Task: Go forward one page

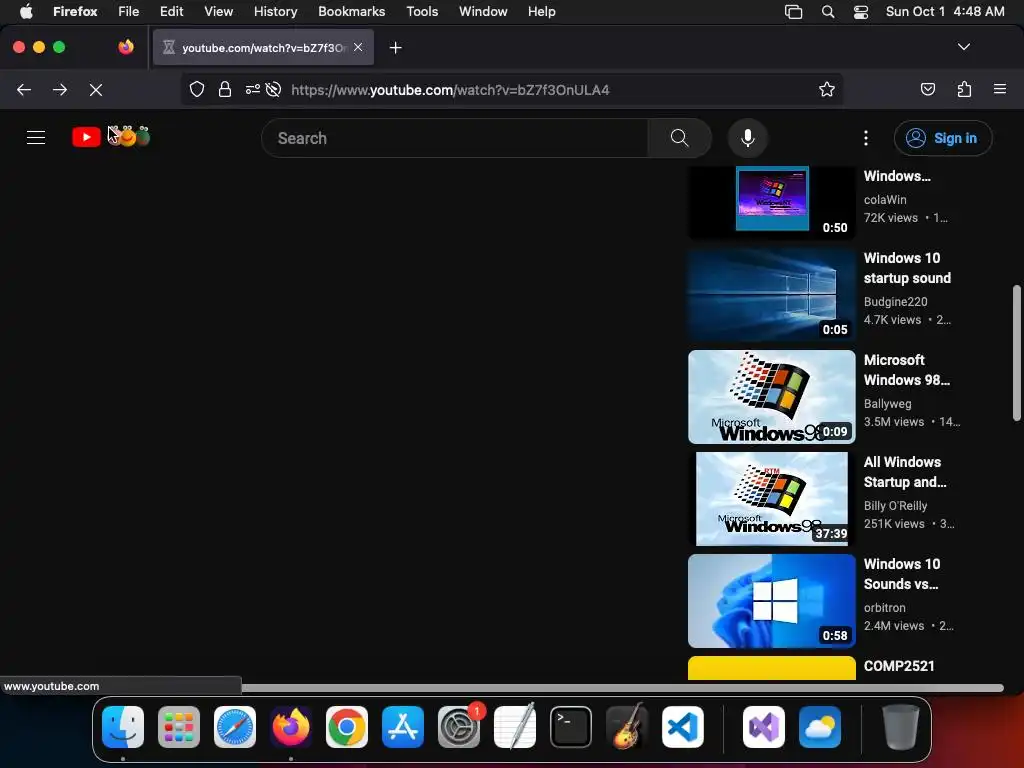Action: (60, 89)
